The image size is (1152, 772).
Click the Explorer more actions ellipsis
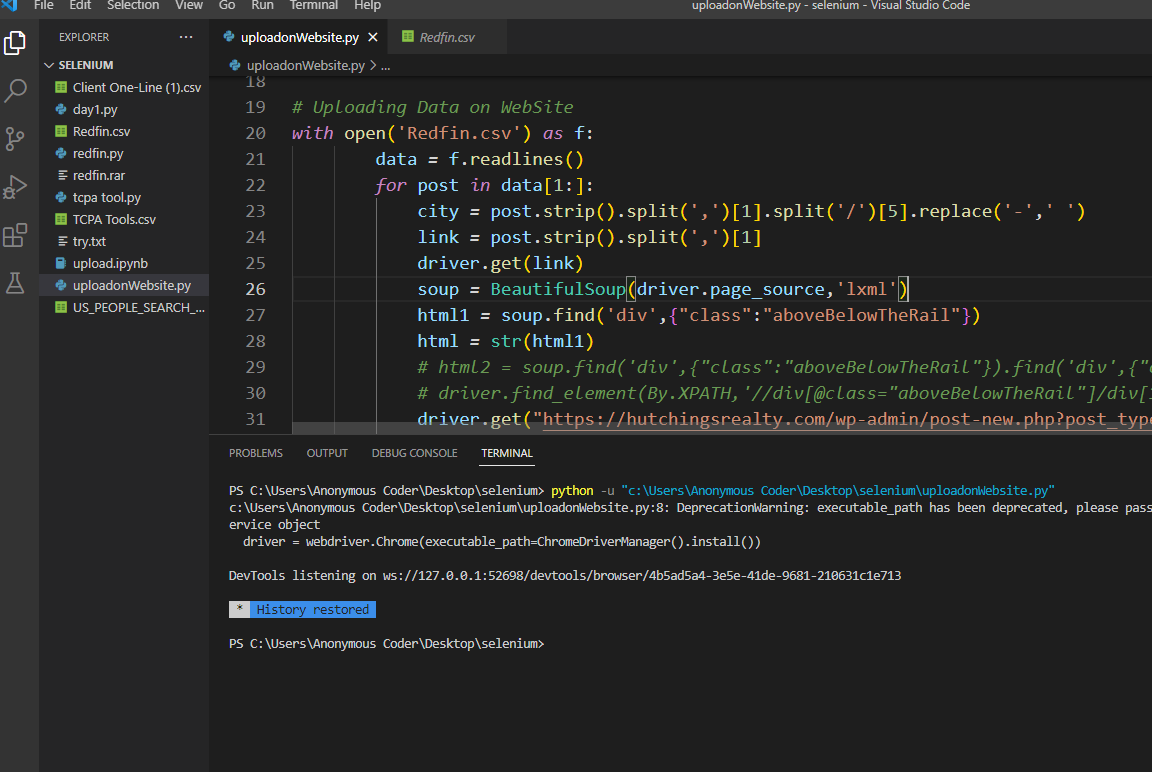(186, 37)
